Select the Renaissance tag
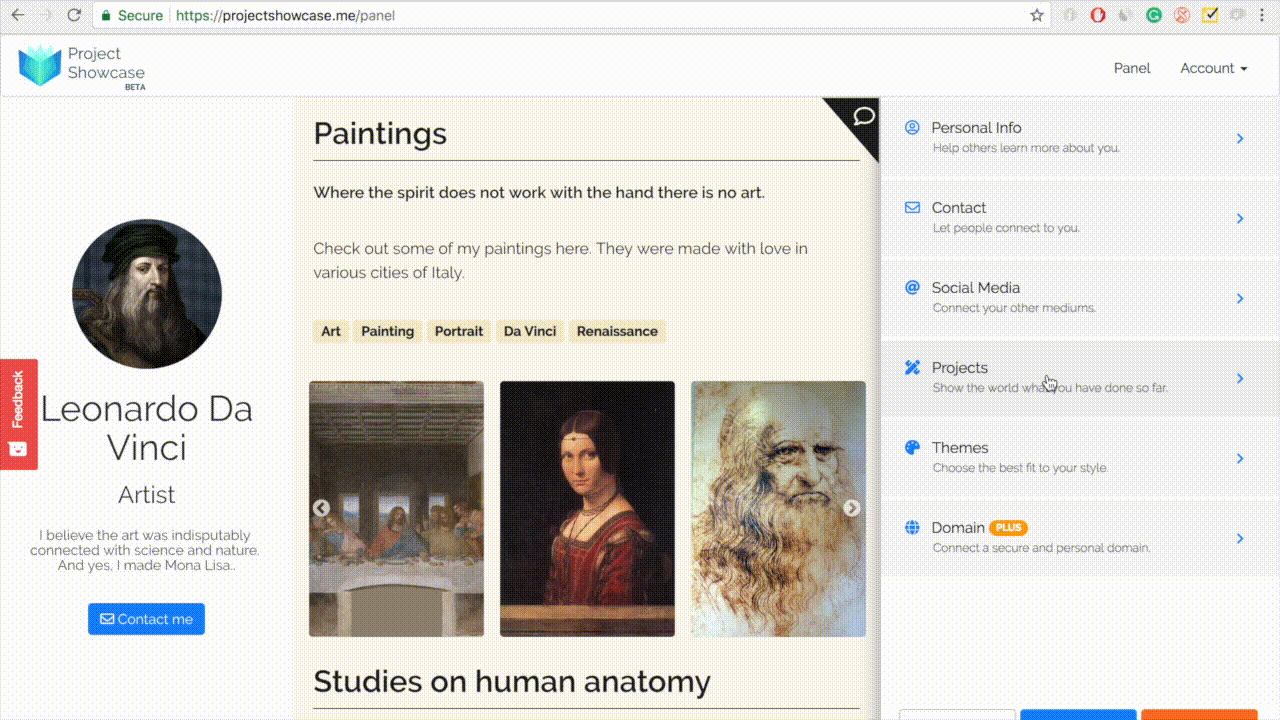 617,331
